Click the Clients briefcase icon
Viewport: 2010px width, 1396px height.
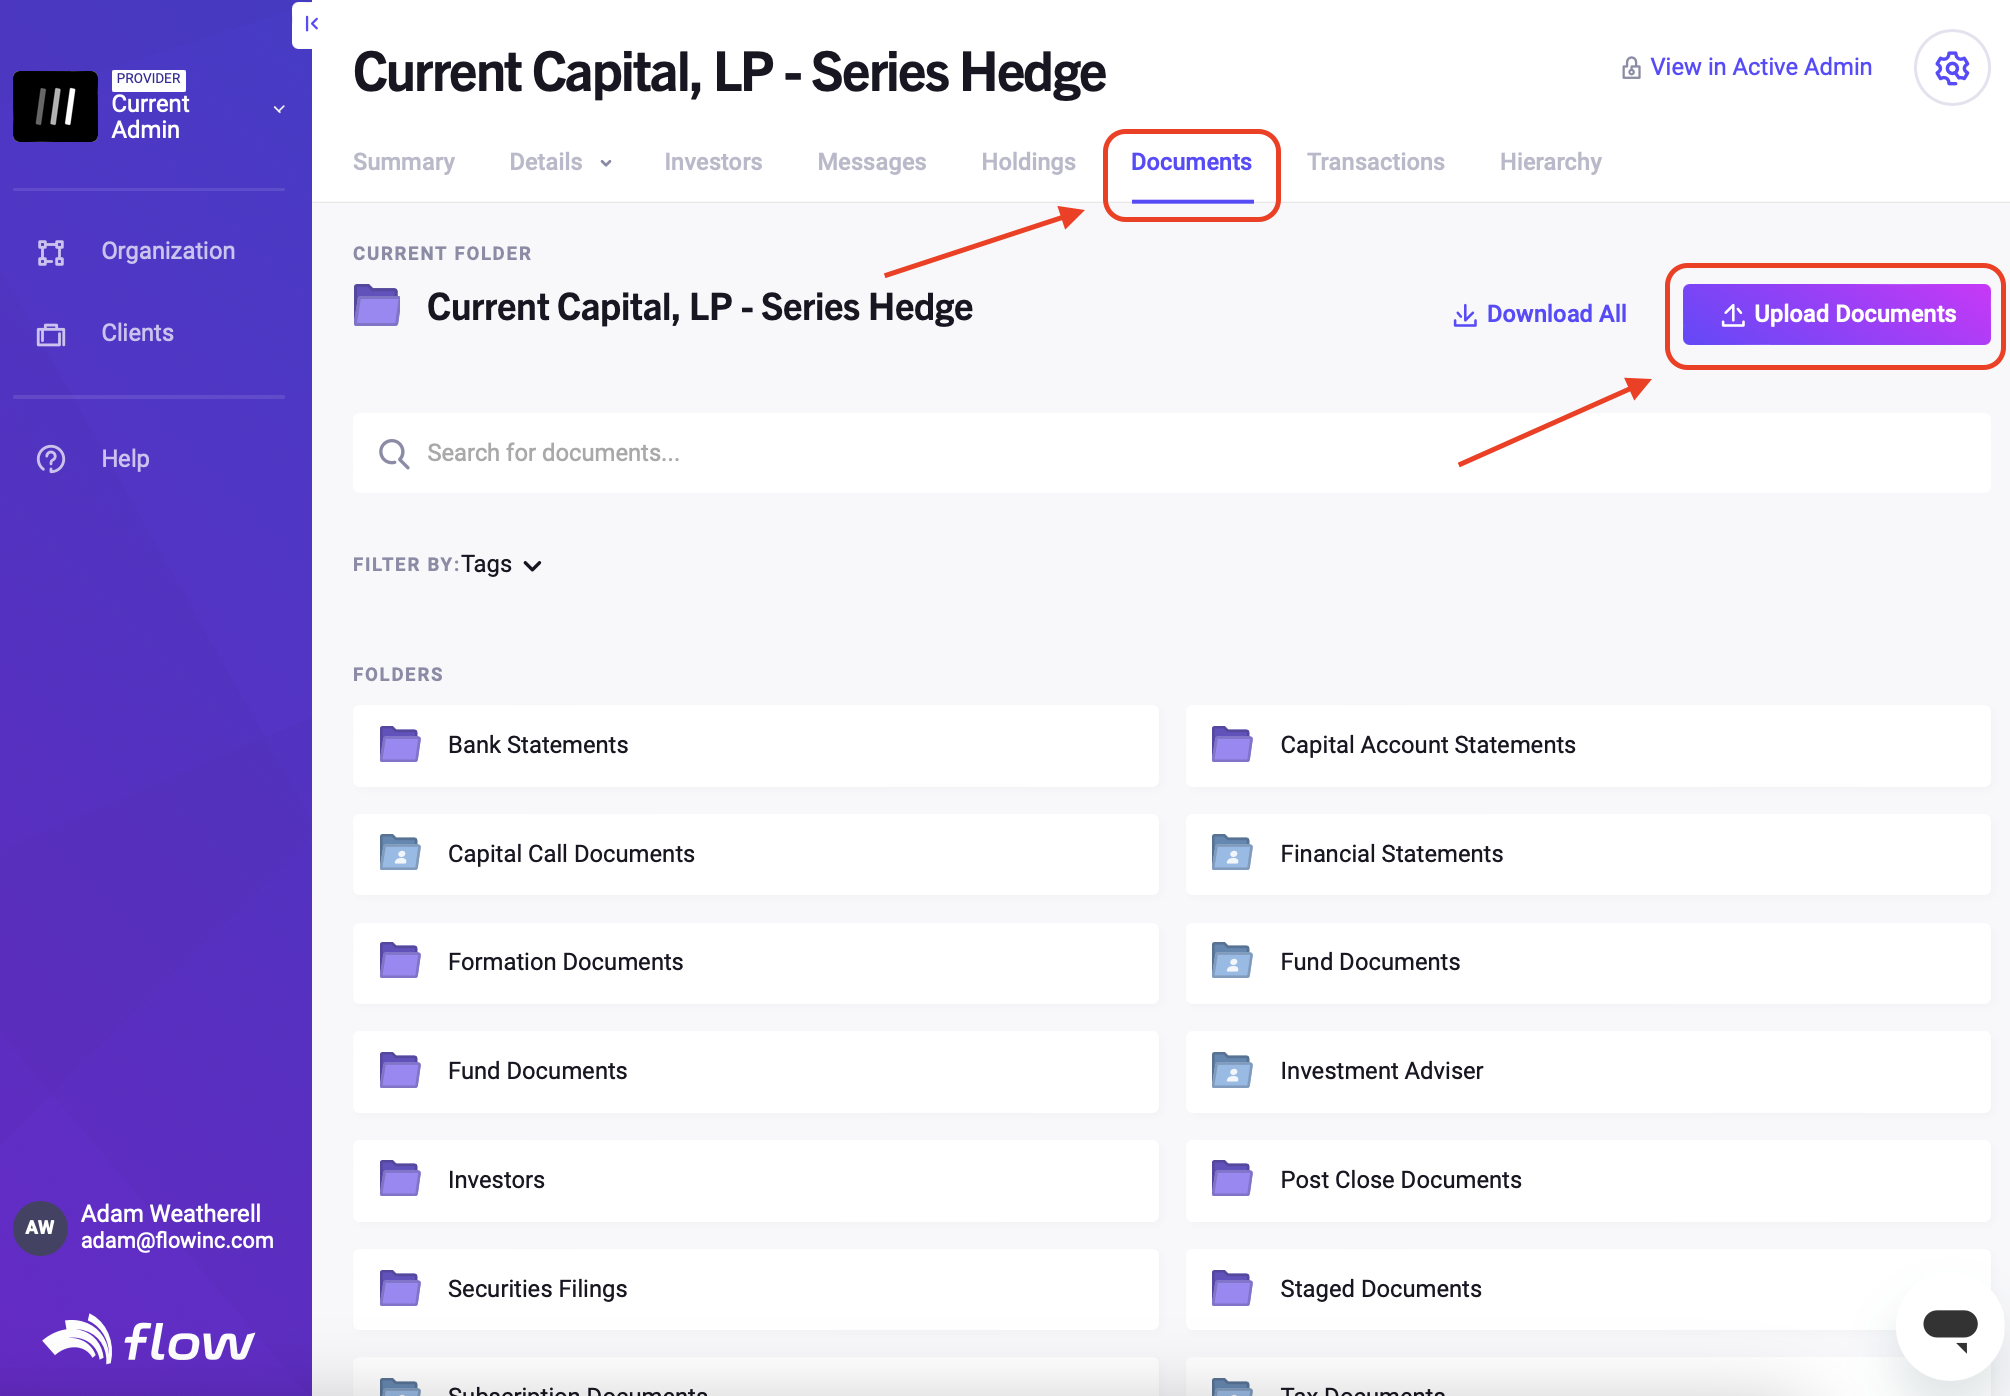[51, 334]
